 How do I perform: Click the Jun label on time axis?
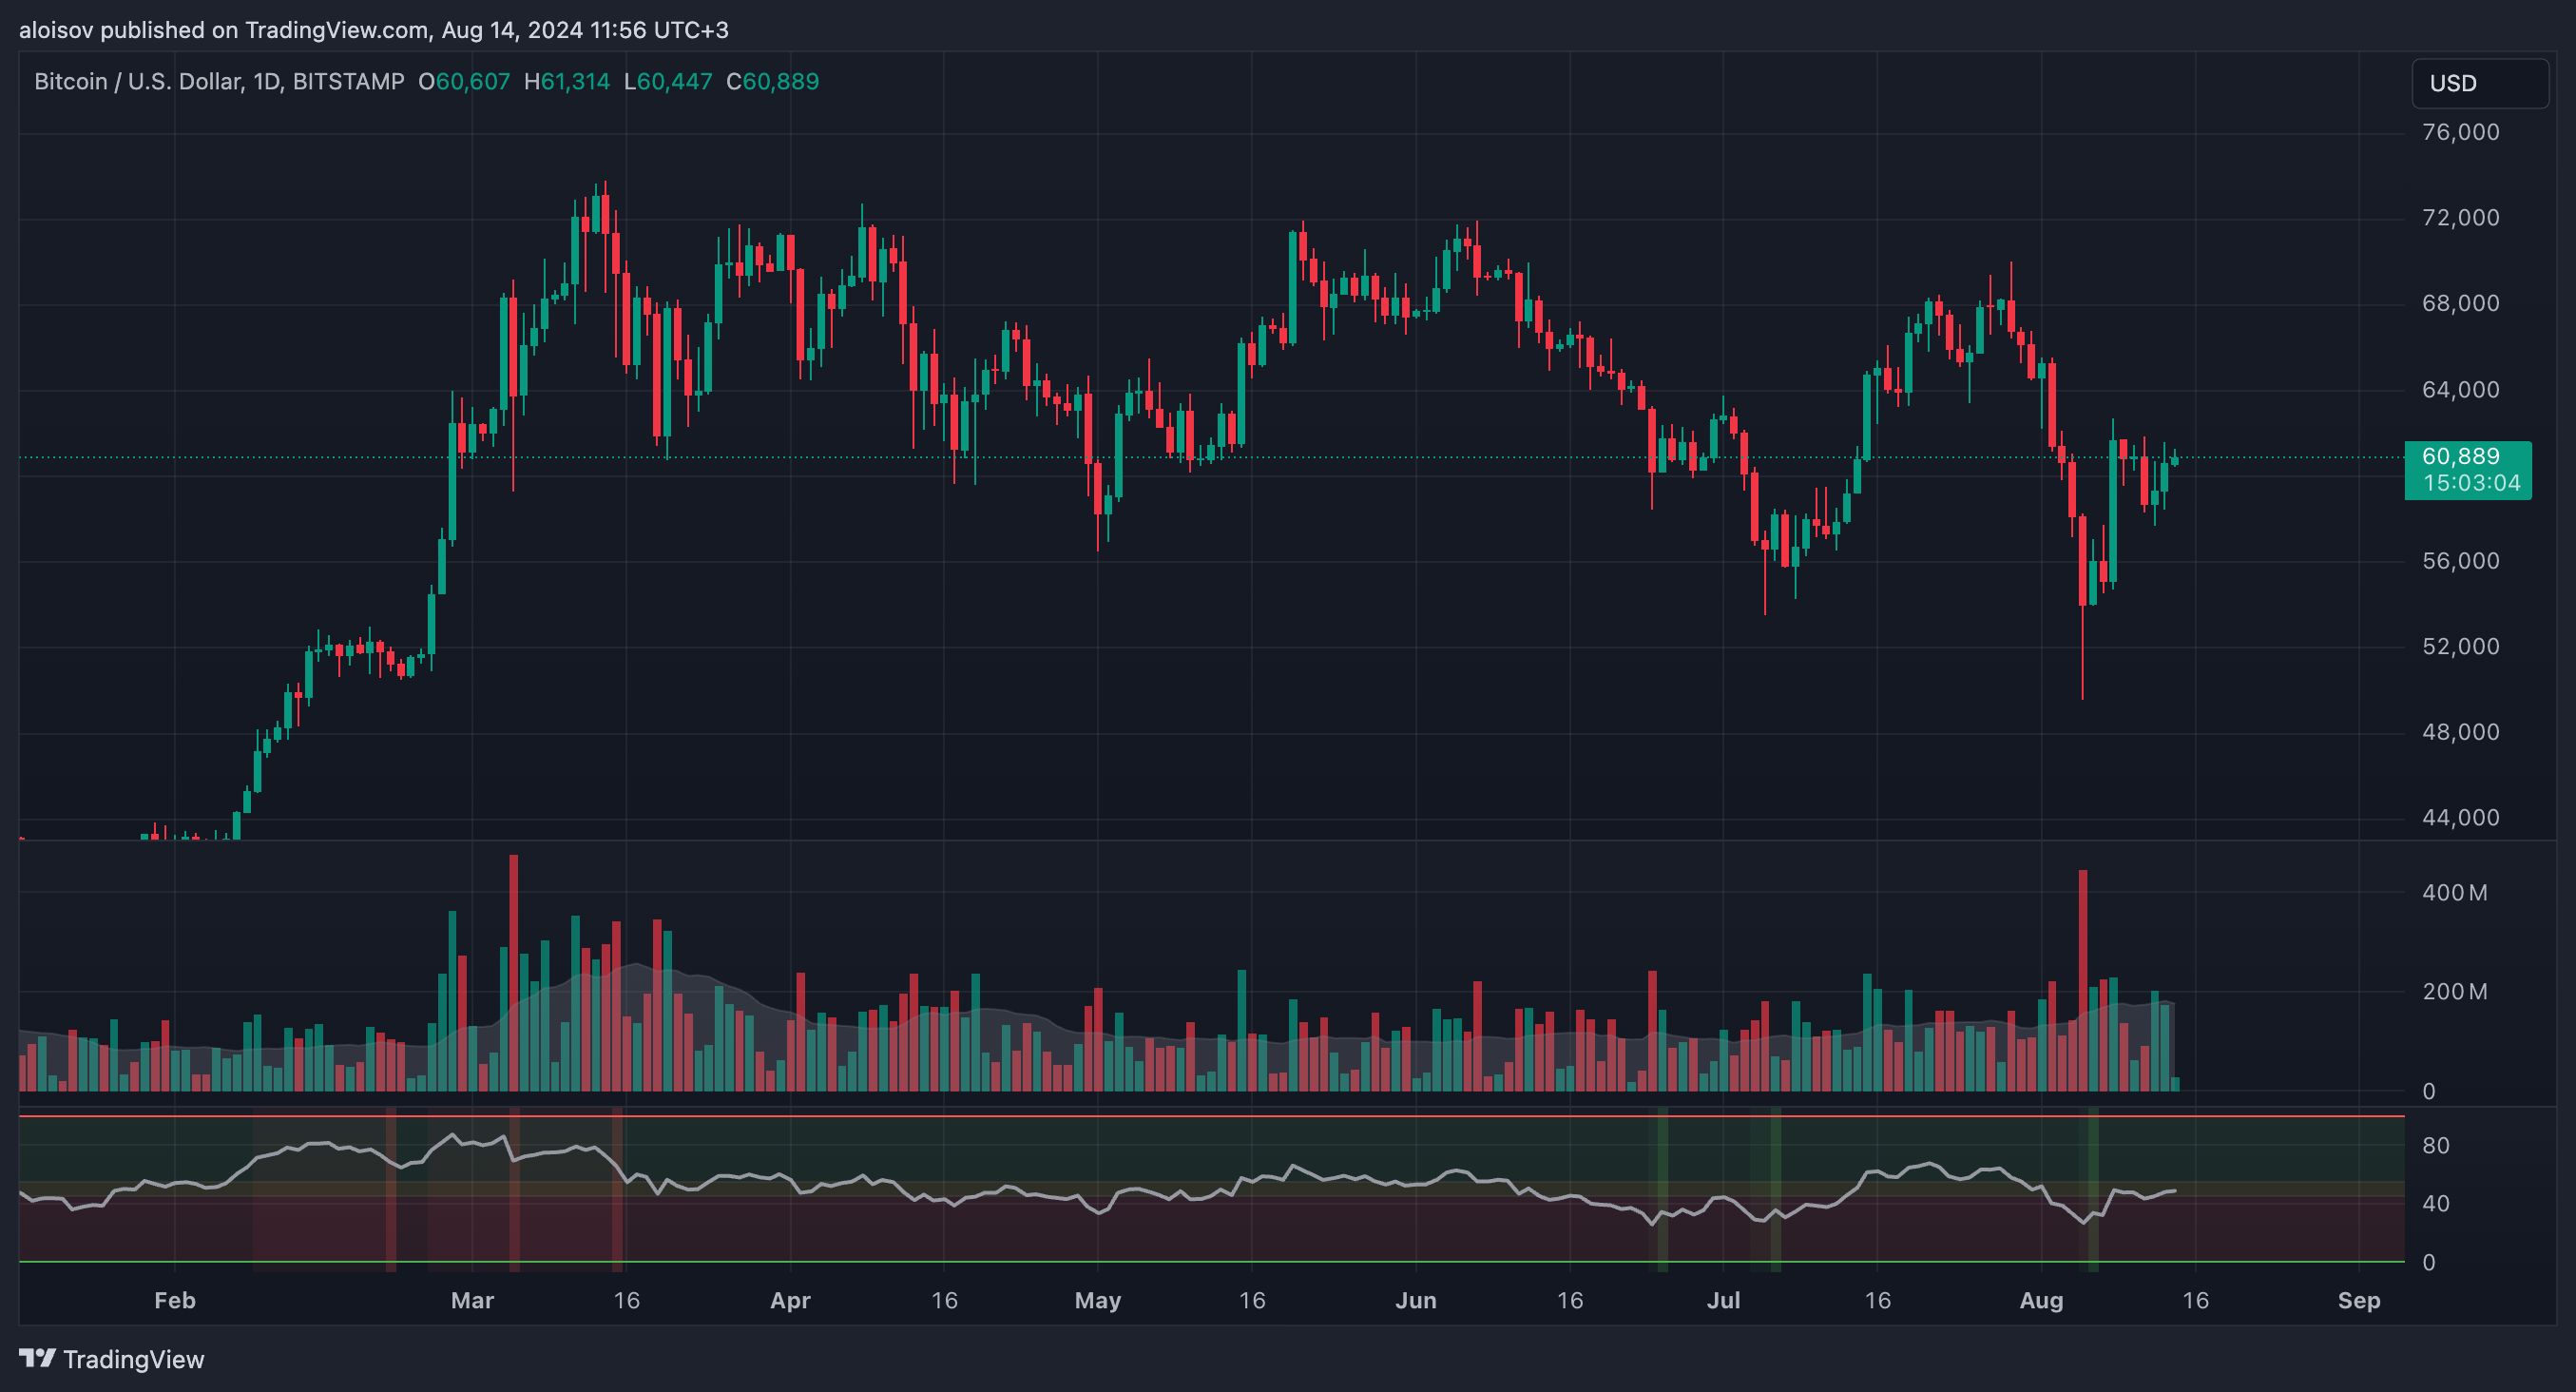click(1415, 1301)
